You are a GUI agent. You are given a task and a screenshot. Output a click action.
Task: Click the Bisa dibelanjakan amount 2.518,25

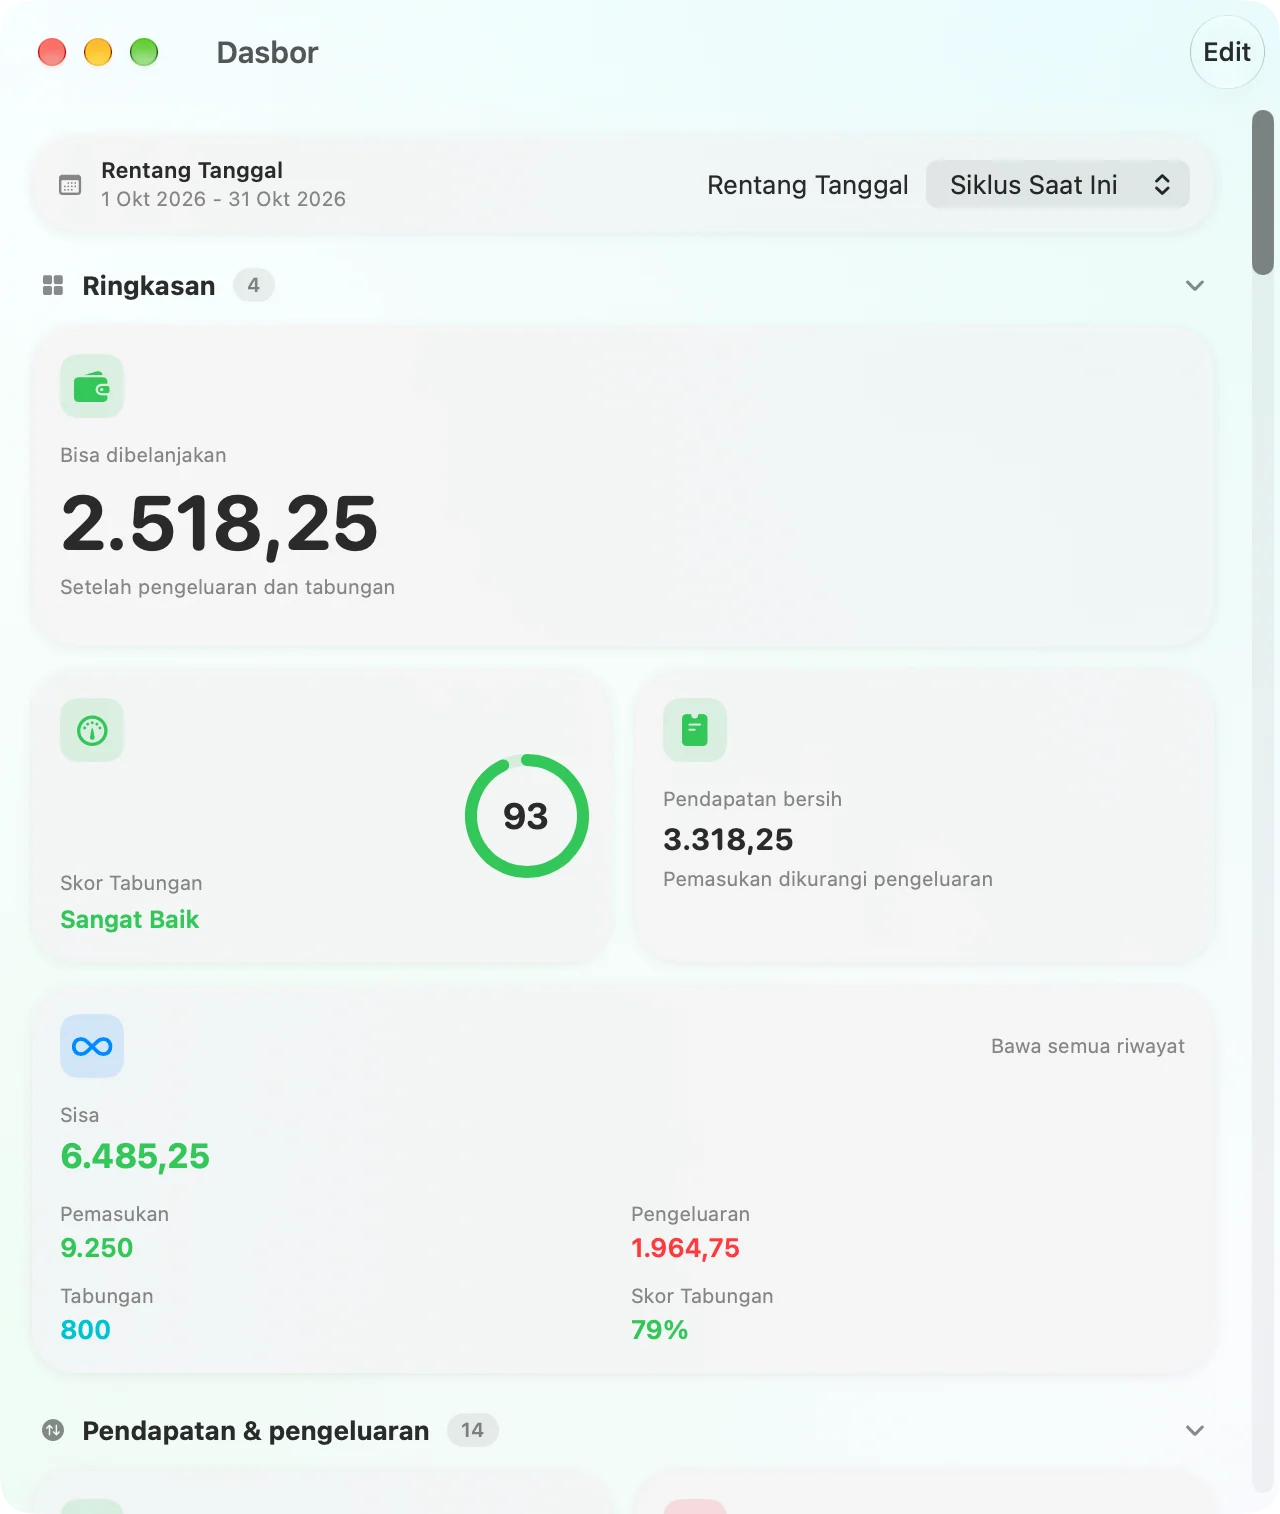click(x=219, y=524)
